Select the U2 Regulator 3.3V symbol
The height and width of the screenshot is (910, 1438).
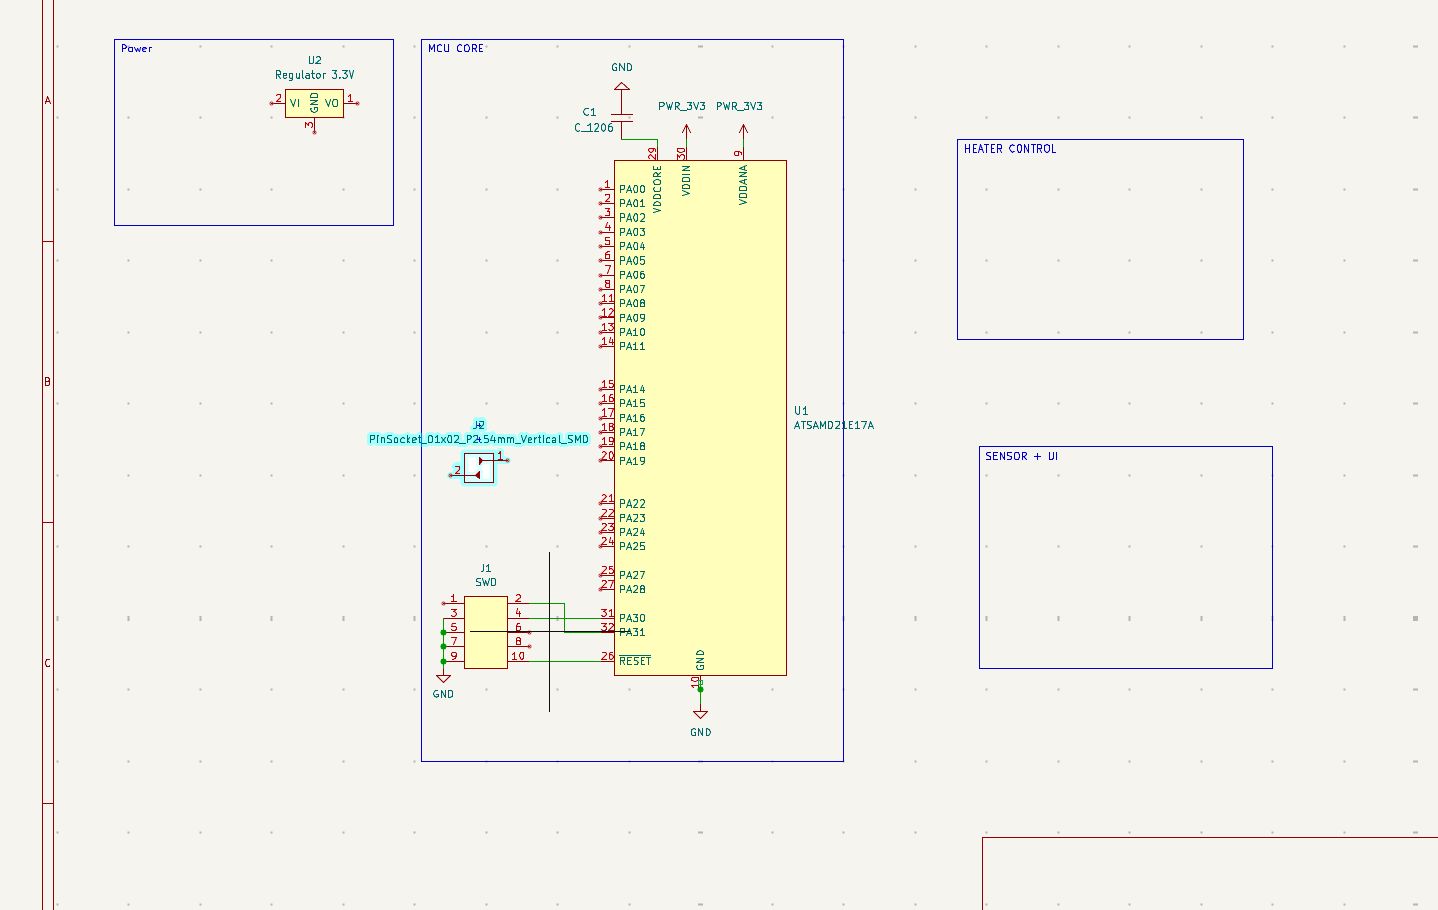click(313, 102)
